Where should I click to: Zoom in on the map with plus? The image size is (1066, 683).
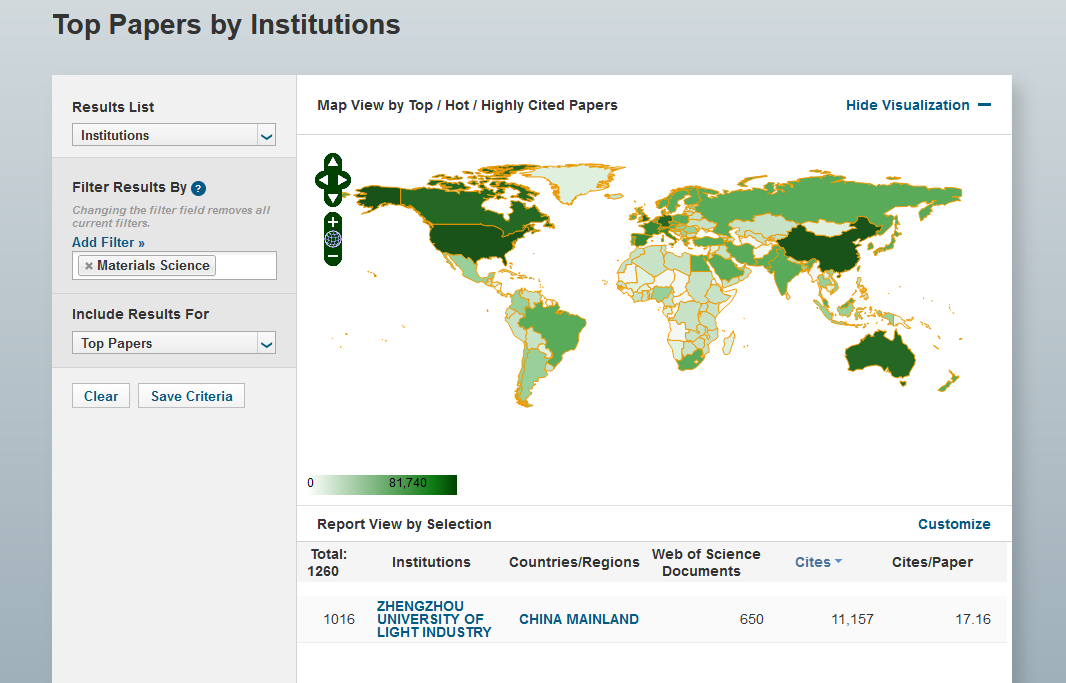(333, 221)
